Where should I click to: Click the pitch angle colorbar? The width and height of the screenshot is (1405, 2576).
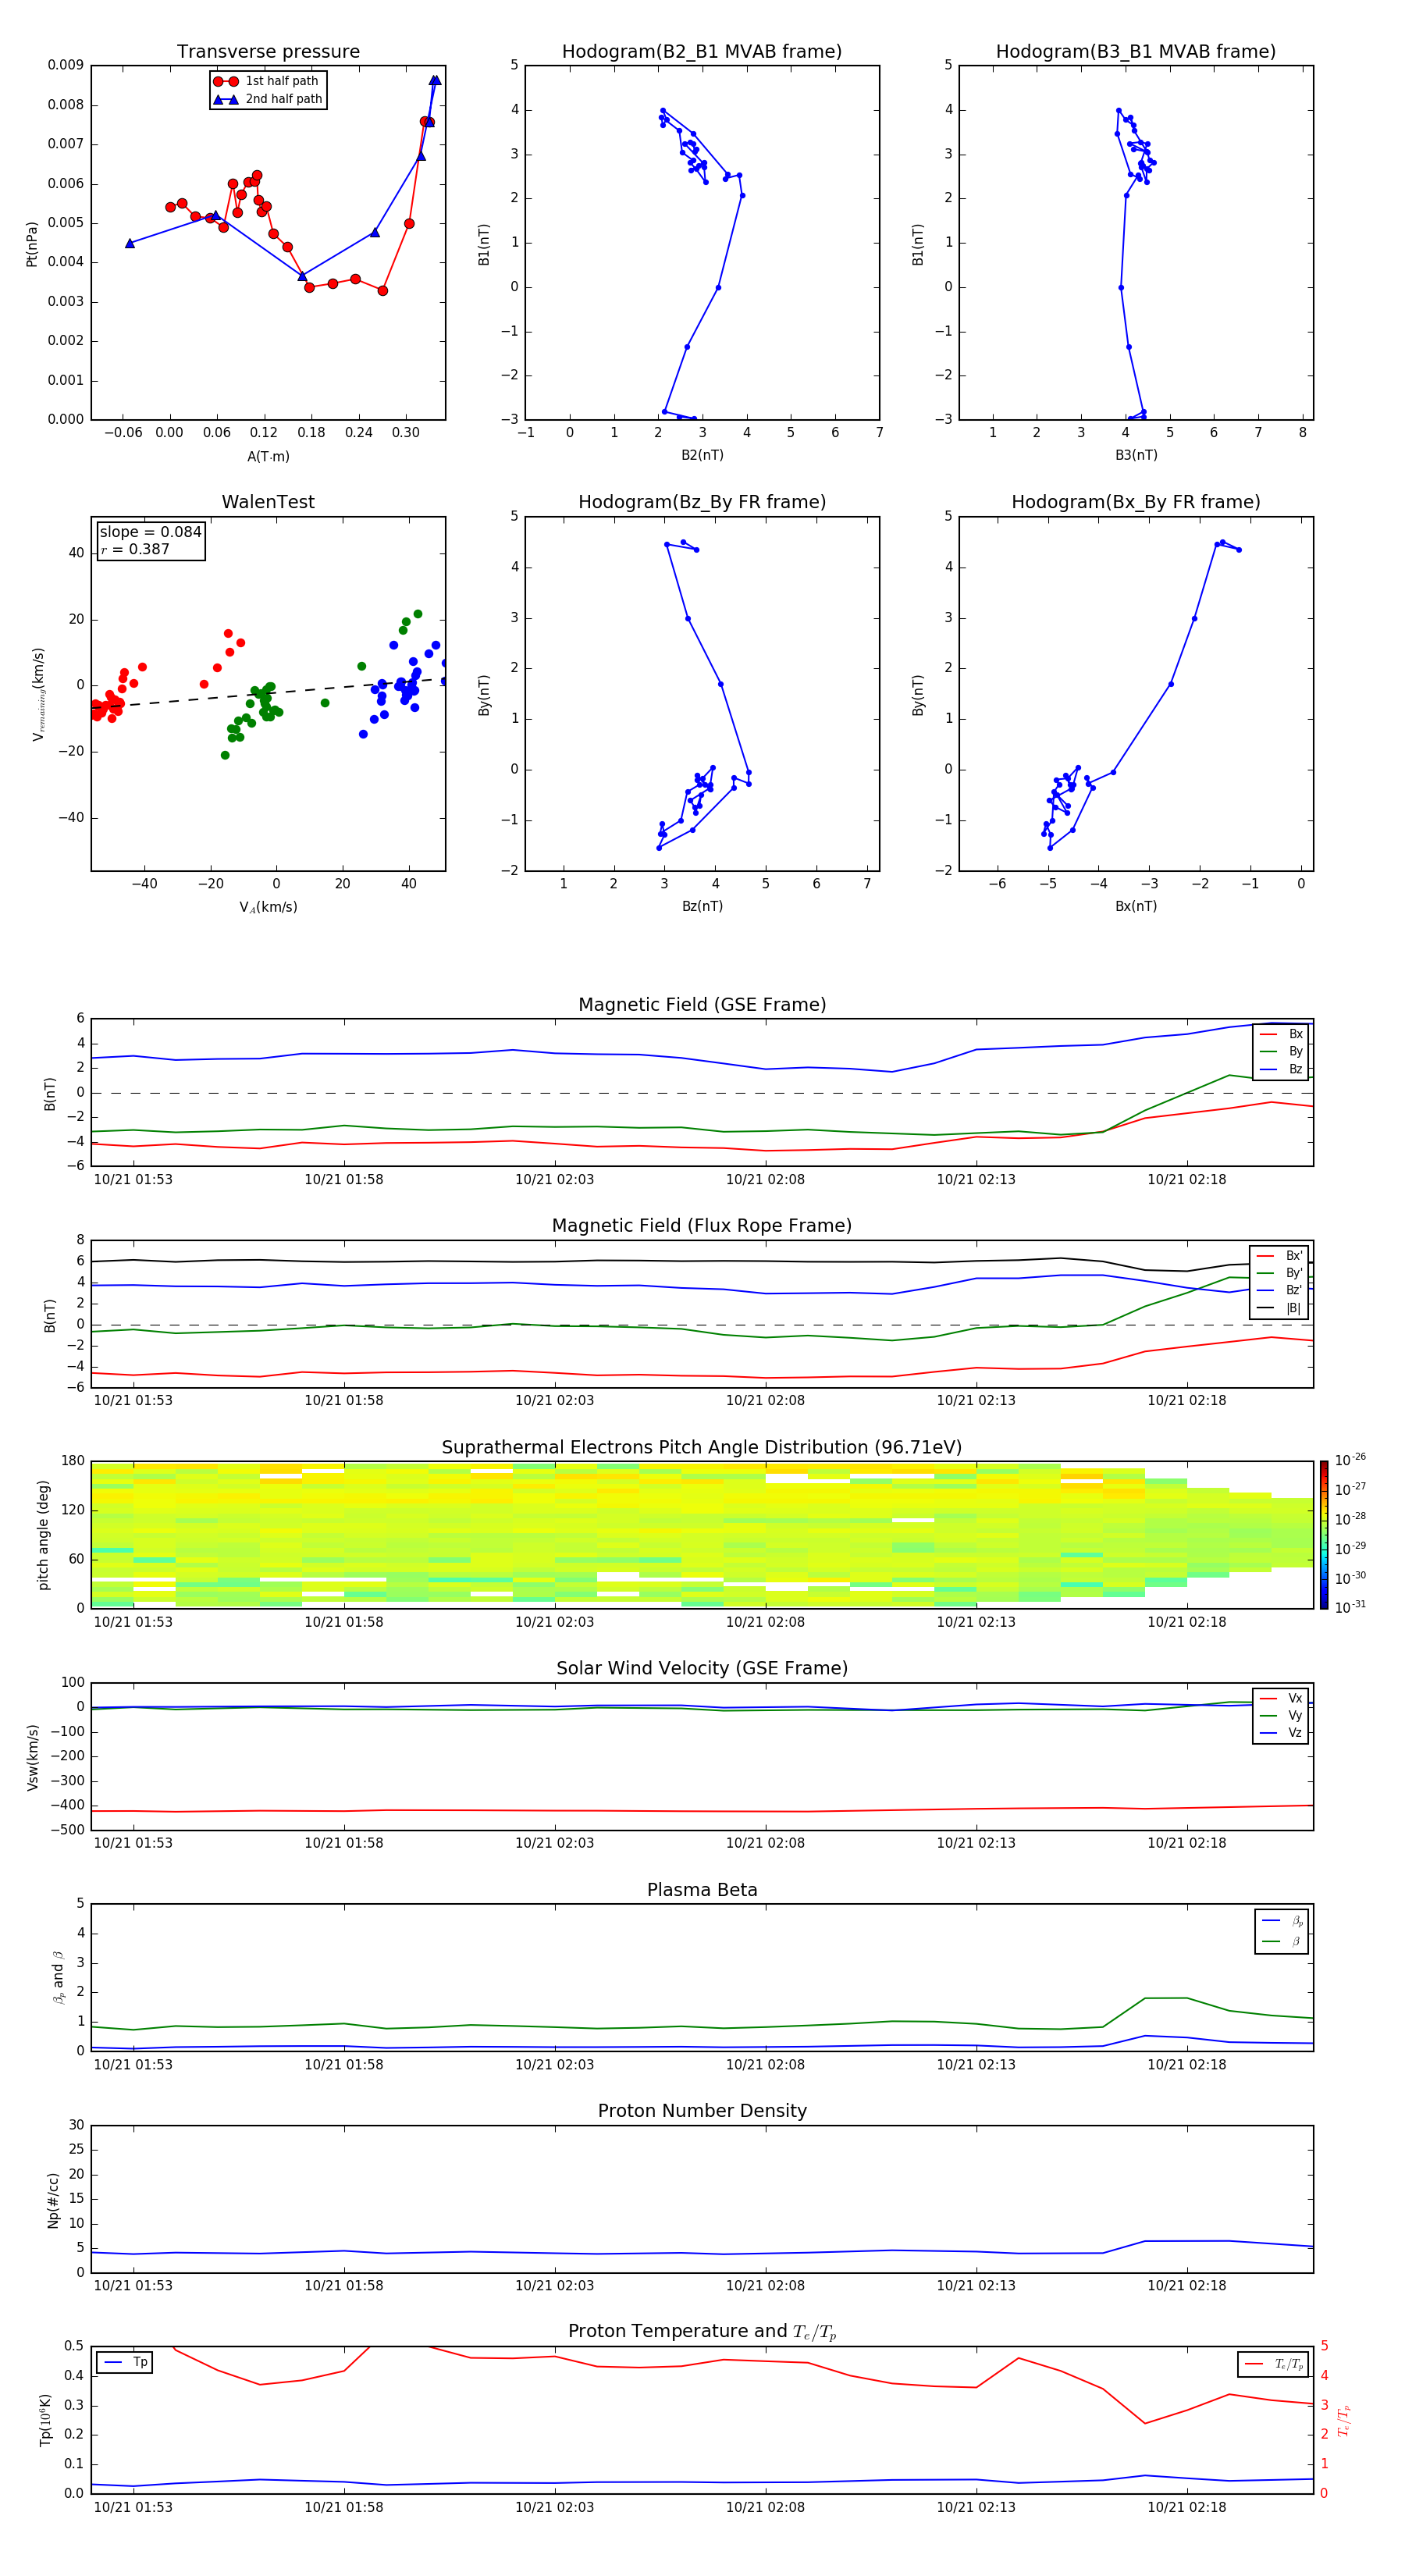(x=1324, y=1535)
